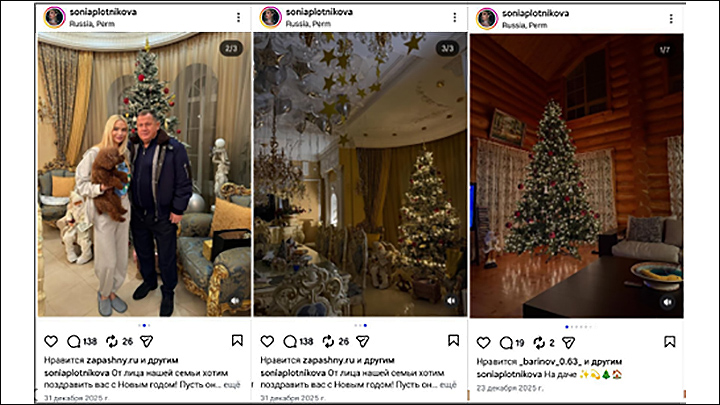Viewport: 720px width, 405px height.
Task: Like the middle post with heart icon
Action: click(x=267, y=341)
